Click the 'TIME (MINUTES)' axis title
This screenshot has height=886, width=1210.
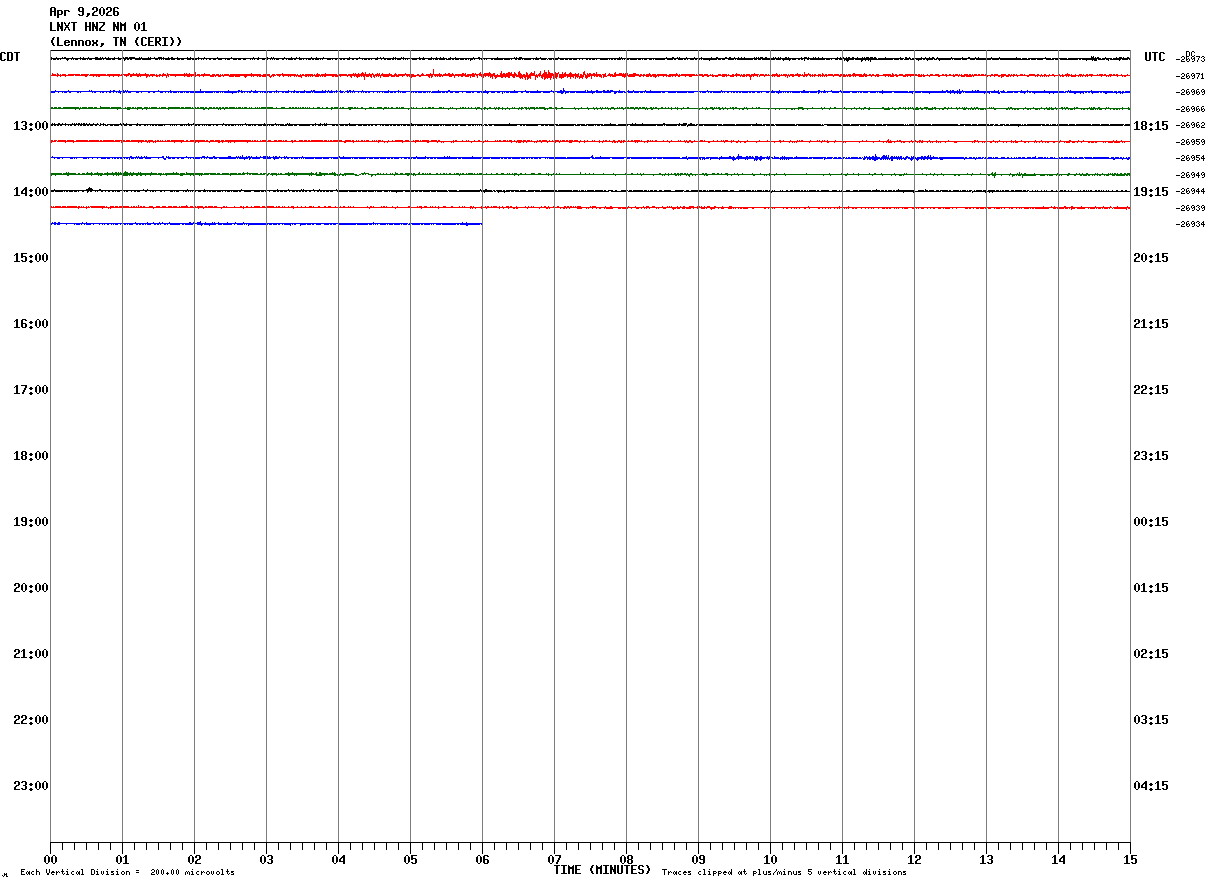(602, 870)
